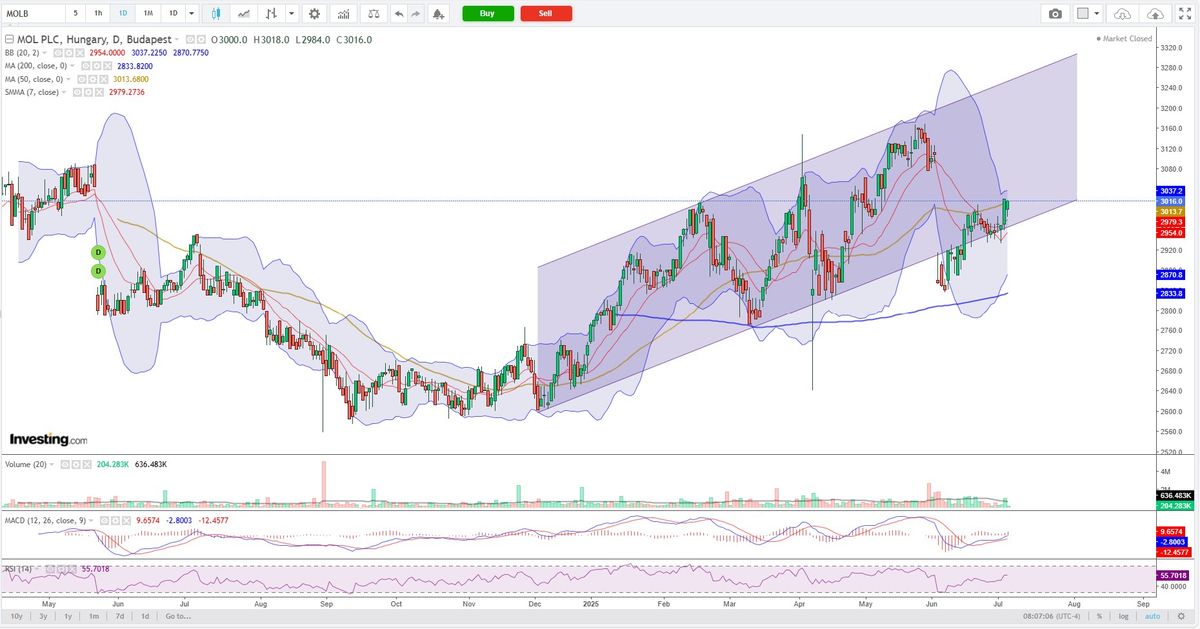Screen dimensions: 1200x629
Task: Select the 1h interval
Action: coord(98,14)
